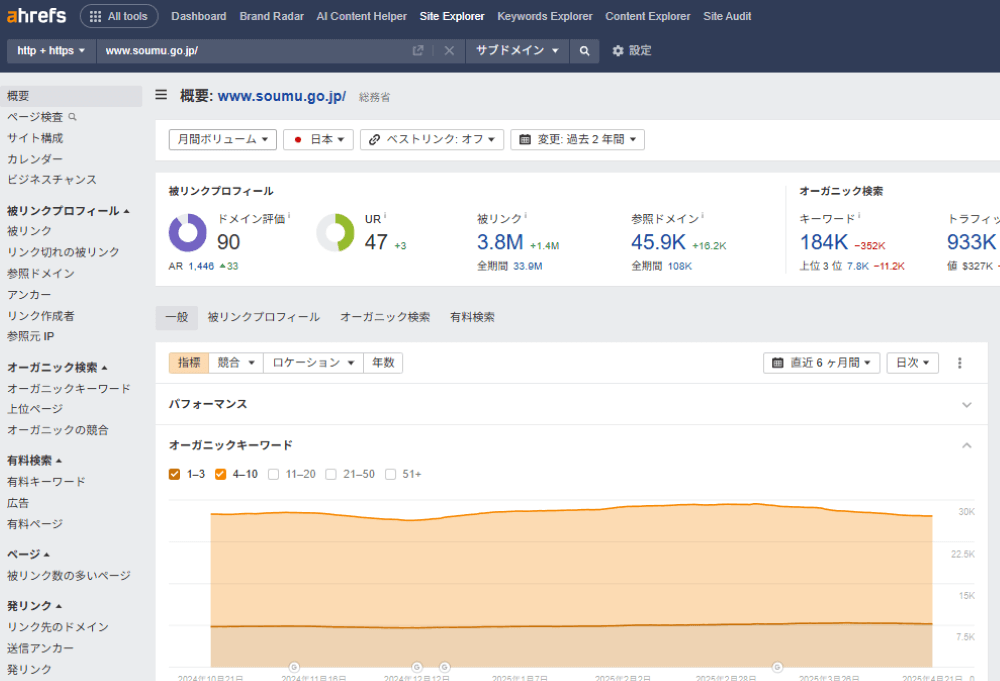Viewport: 1000px width, 681px height.
Task: Click info icon beside 参照ドメイン
Action: 702,216
